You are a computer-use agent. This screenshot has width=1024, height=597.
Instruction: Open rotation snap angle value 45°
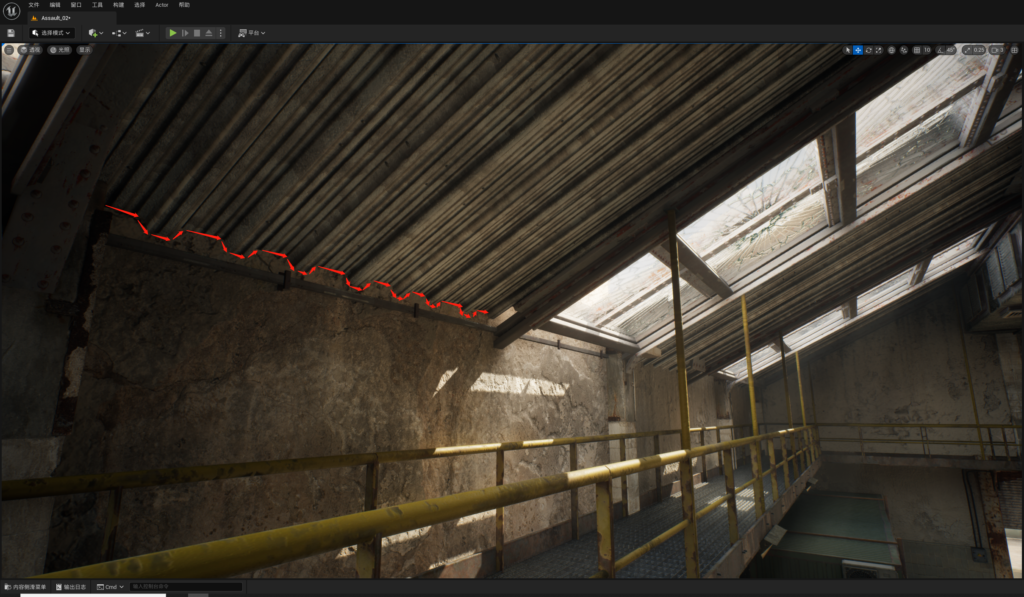(x=950, y=50)
